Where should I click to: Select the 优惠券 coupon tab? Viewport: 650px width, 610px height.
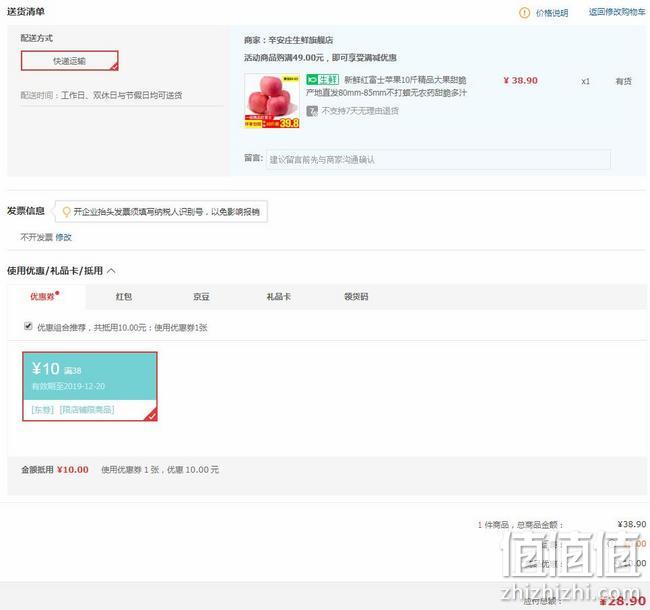click(43, 297)
